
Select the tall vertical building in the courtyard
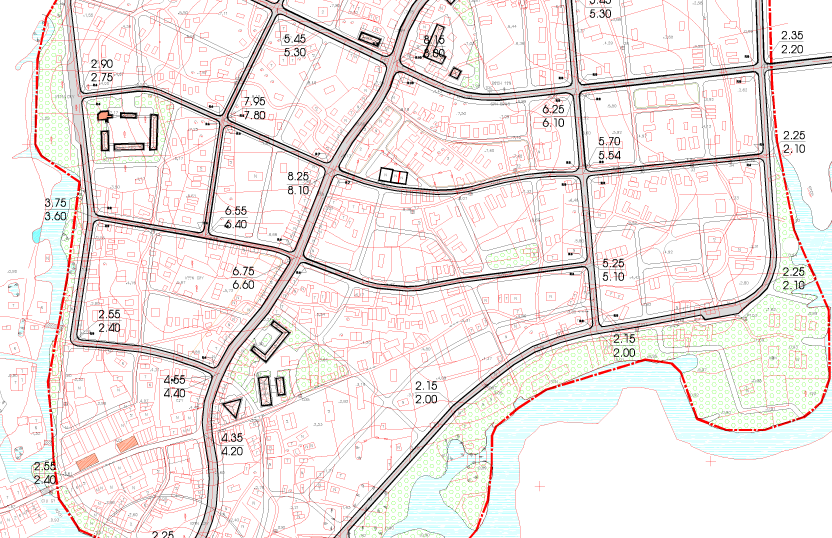click(x=155, y=131)
